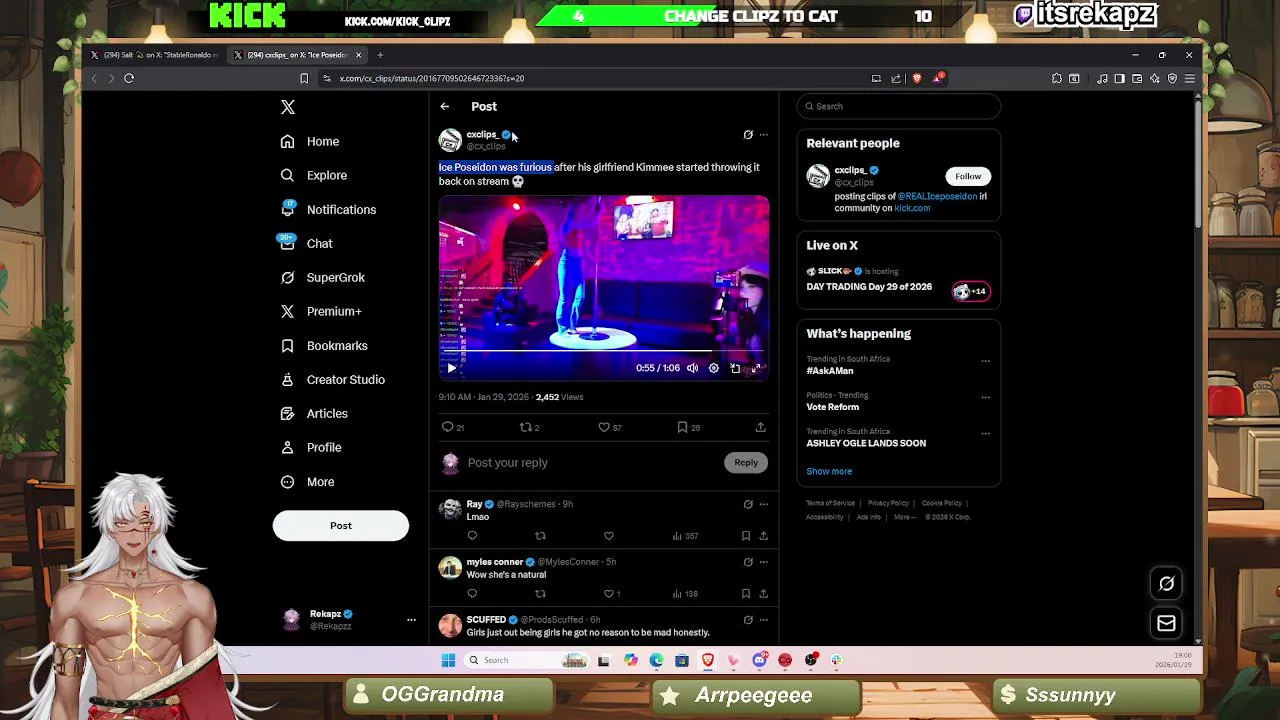
Task: Like myles conner's reply
Action: [x=611, y=594]
